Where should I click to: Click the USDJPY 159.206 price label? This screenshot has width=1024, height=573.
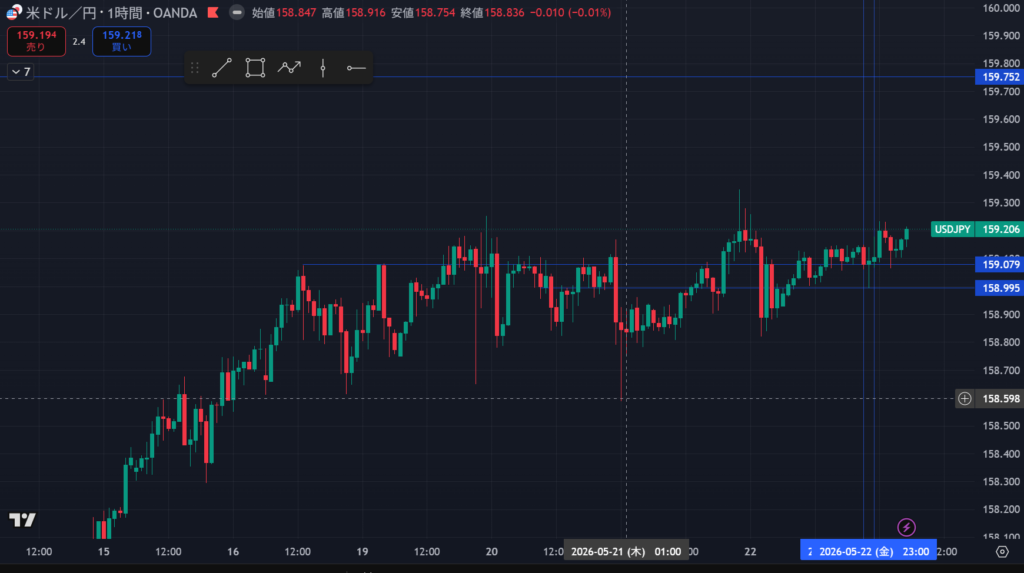pos(977,229)
